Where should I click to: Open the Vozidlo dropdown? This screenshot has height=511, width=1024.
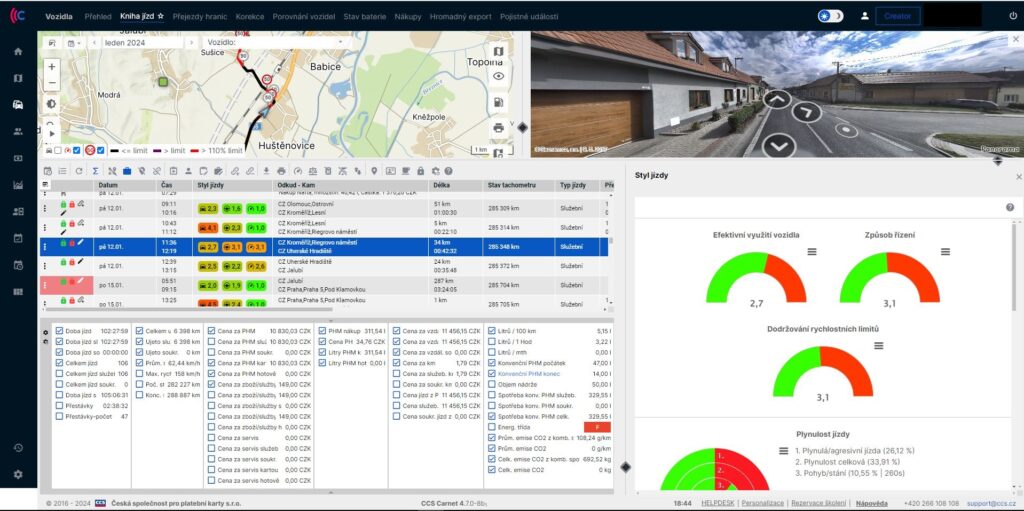[276, 42]
